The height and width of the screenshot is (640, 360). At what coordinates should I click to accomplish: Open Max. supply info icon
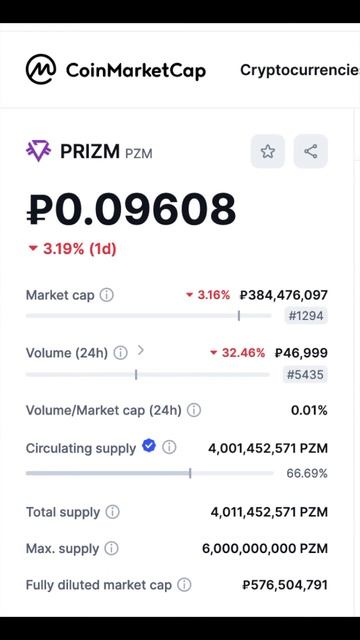point(111,548)
